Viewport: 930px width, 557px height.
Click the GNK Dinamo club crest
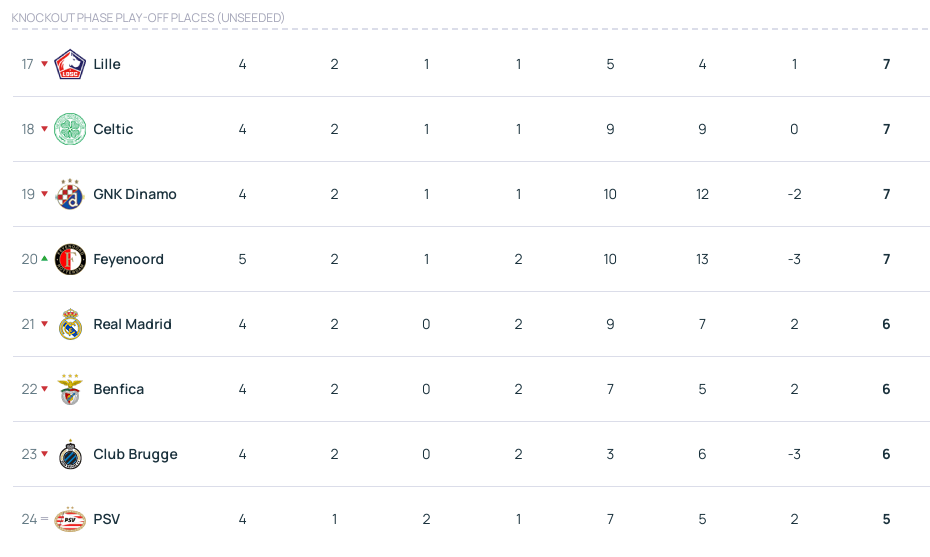tap(70, 194)
